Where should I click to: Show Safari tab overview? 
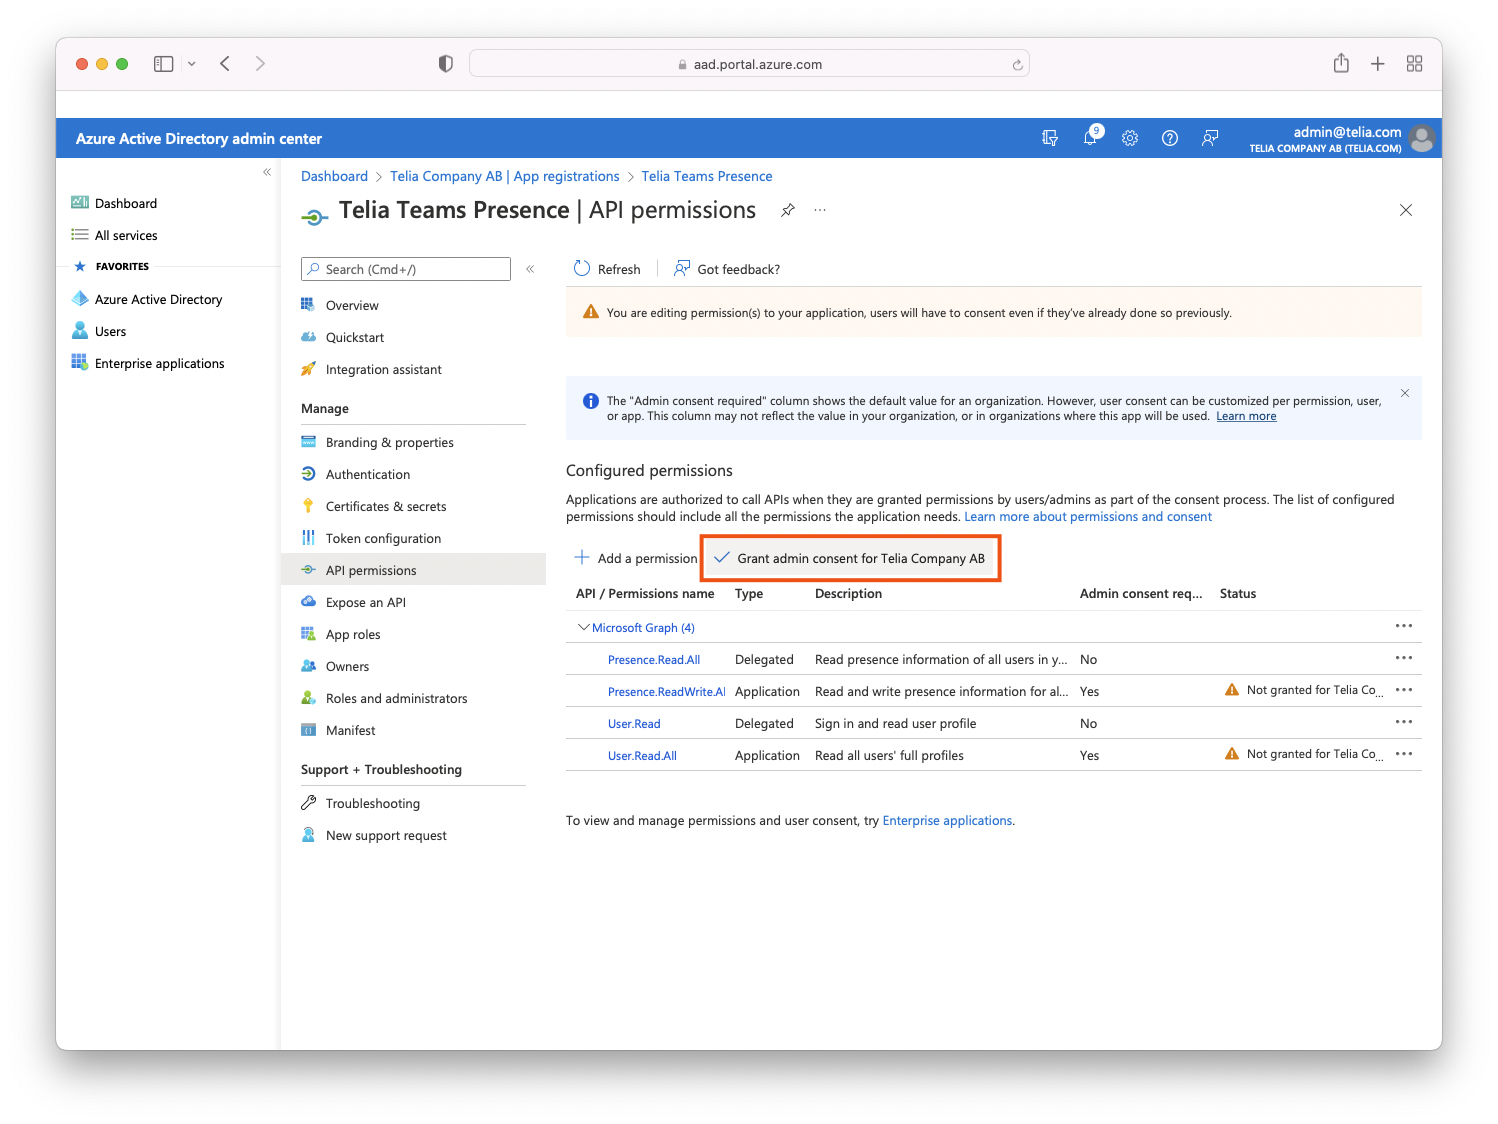click(1414, 64)
